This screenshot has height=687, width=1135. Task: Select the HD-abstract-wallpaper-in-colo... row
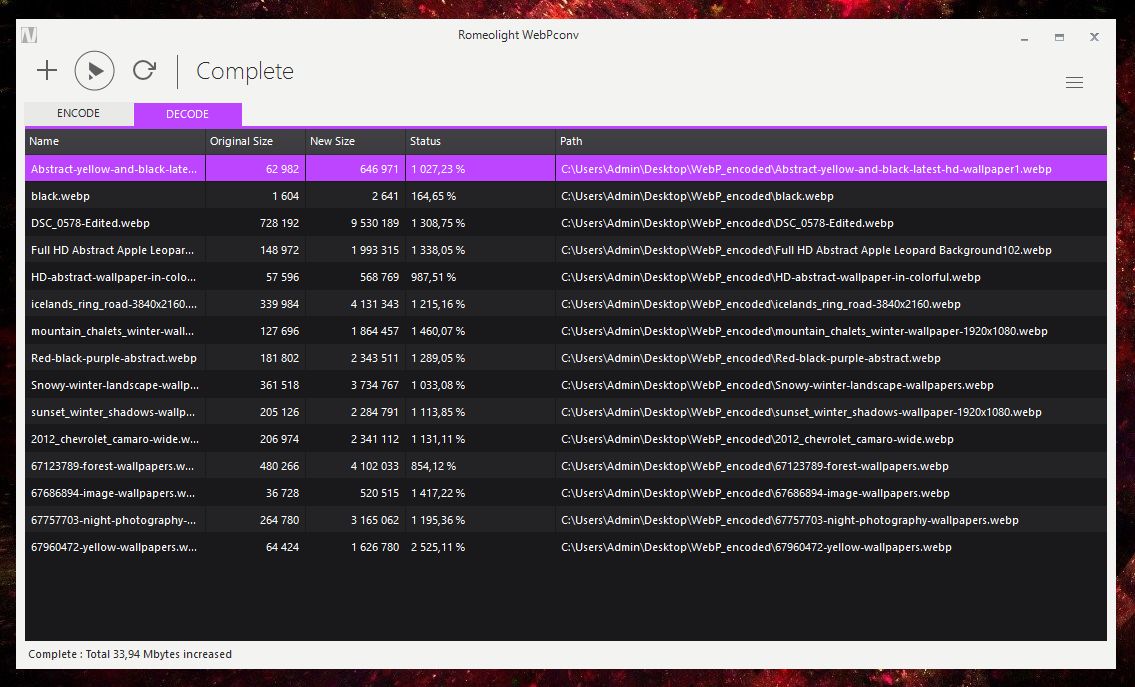(566, 277)
